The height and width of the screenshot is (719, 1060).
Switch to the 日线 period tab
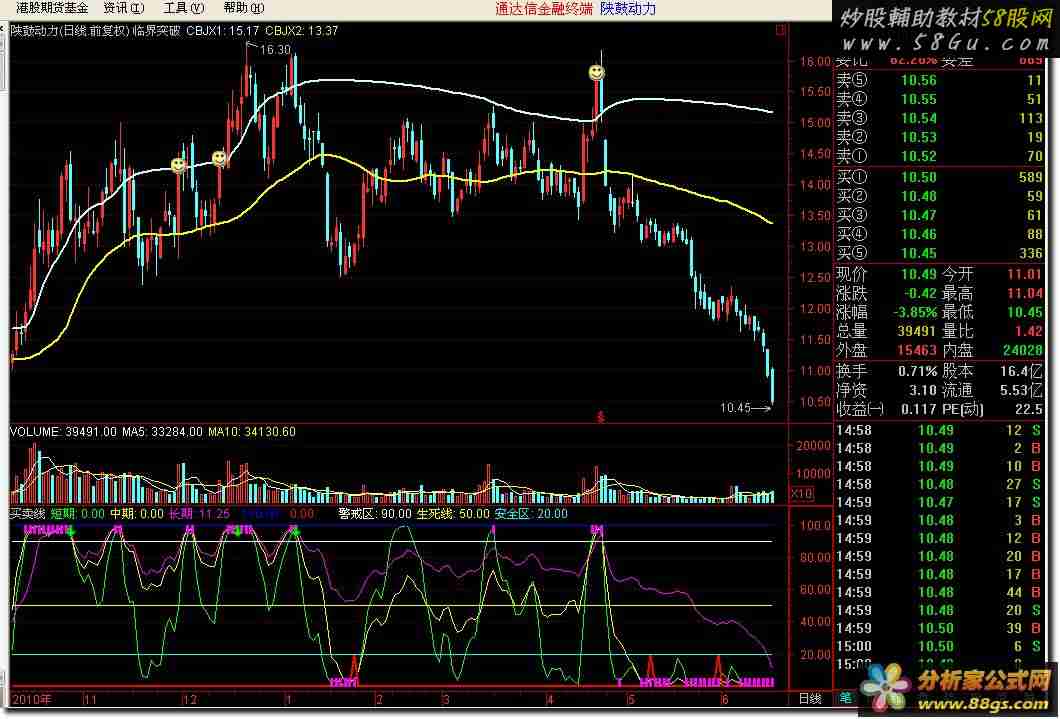(x=810, y=698)
